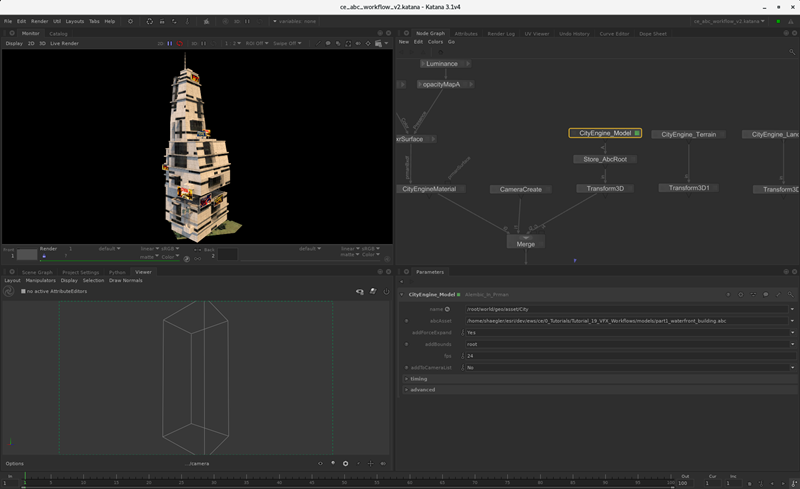Toggle the no active AttributeEditors checkbox

23,291
